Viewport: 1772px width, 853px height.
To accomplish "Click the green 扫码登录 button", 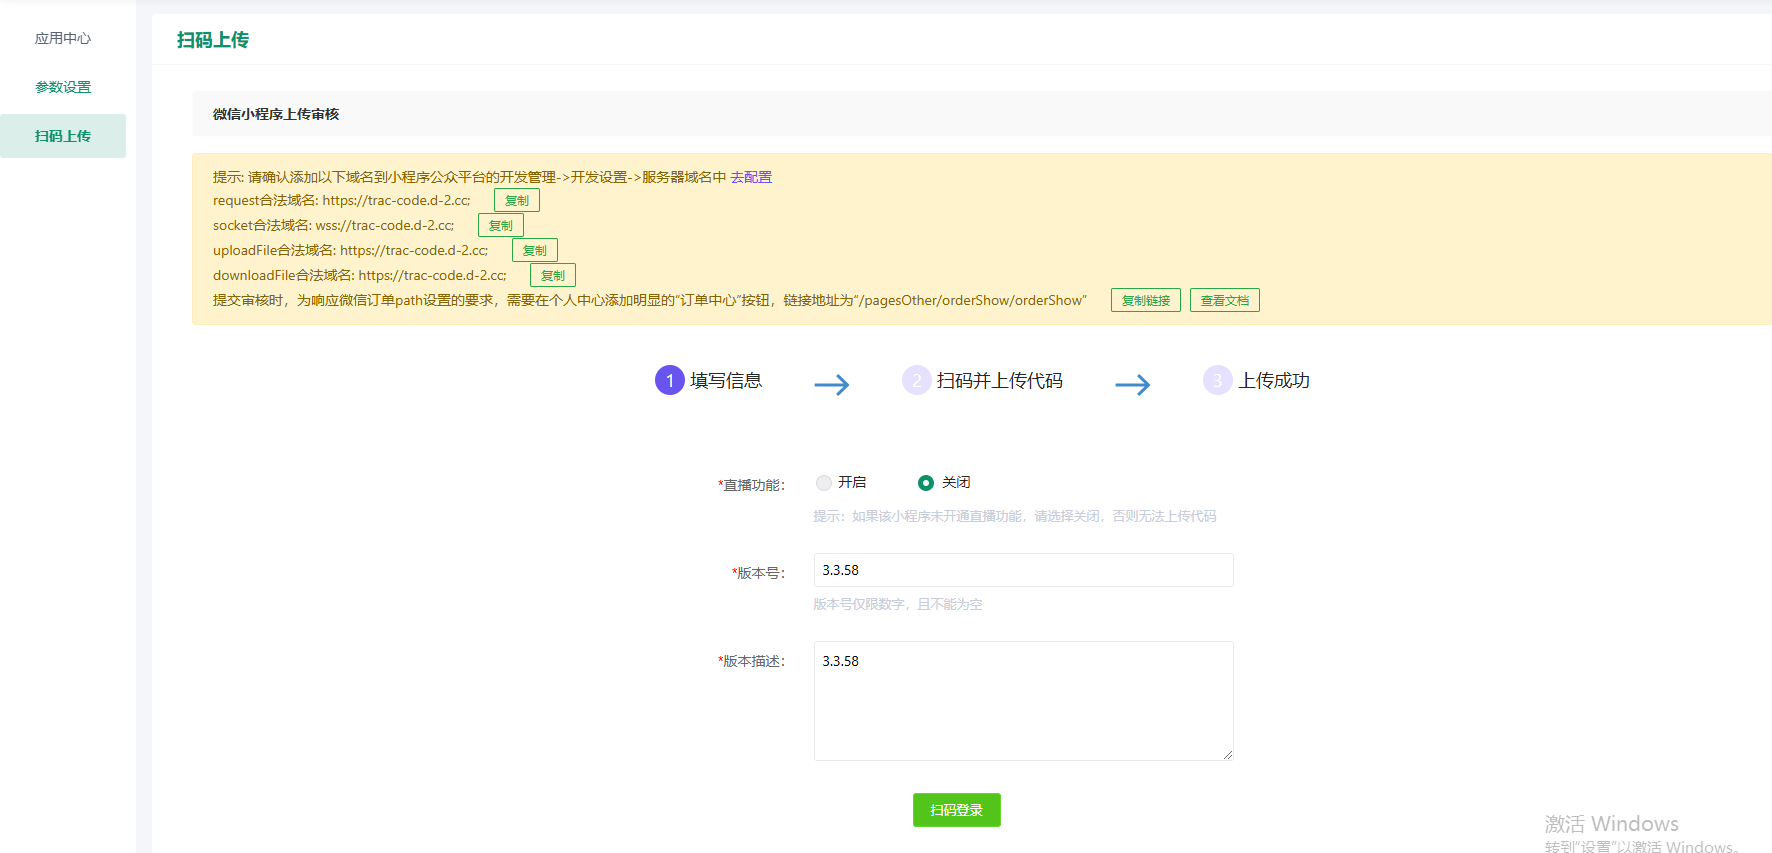I will click(x=956, y=810).
